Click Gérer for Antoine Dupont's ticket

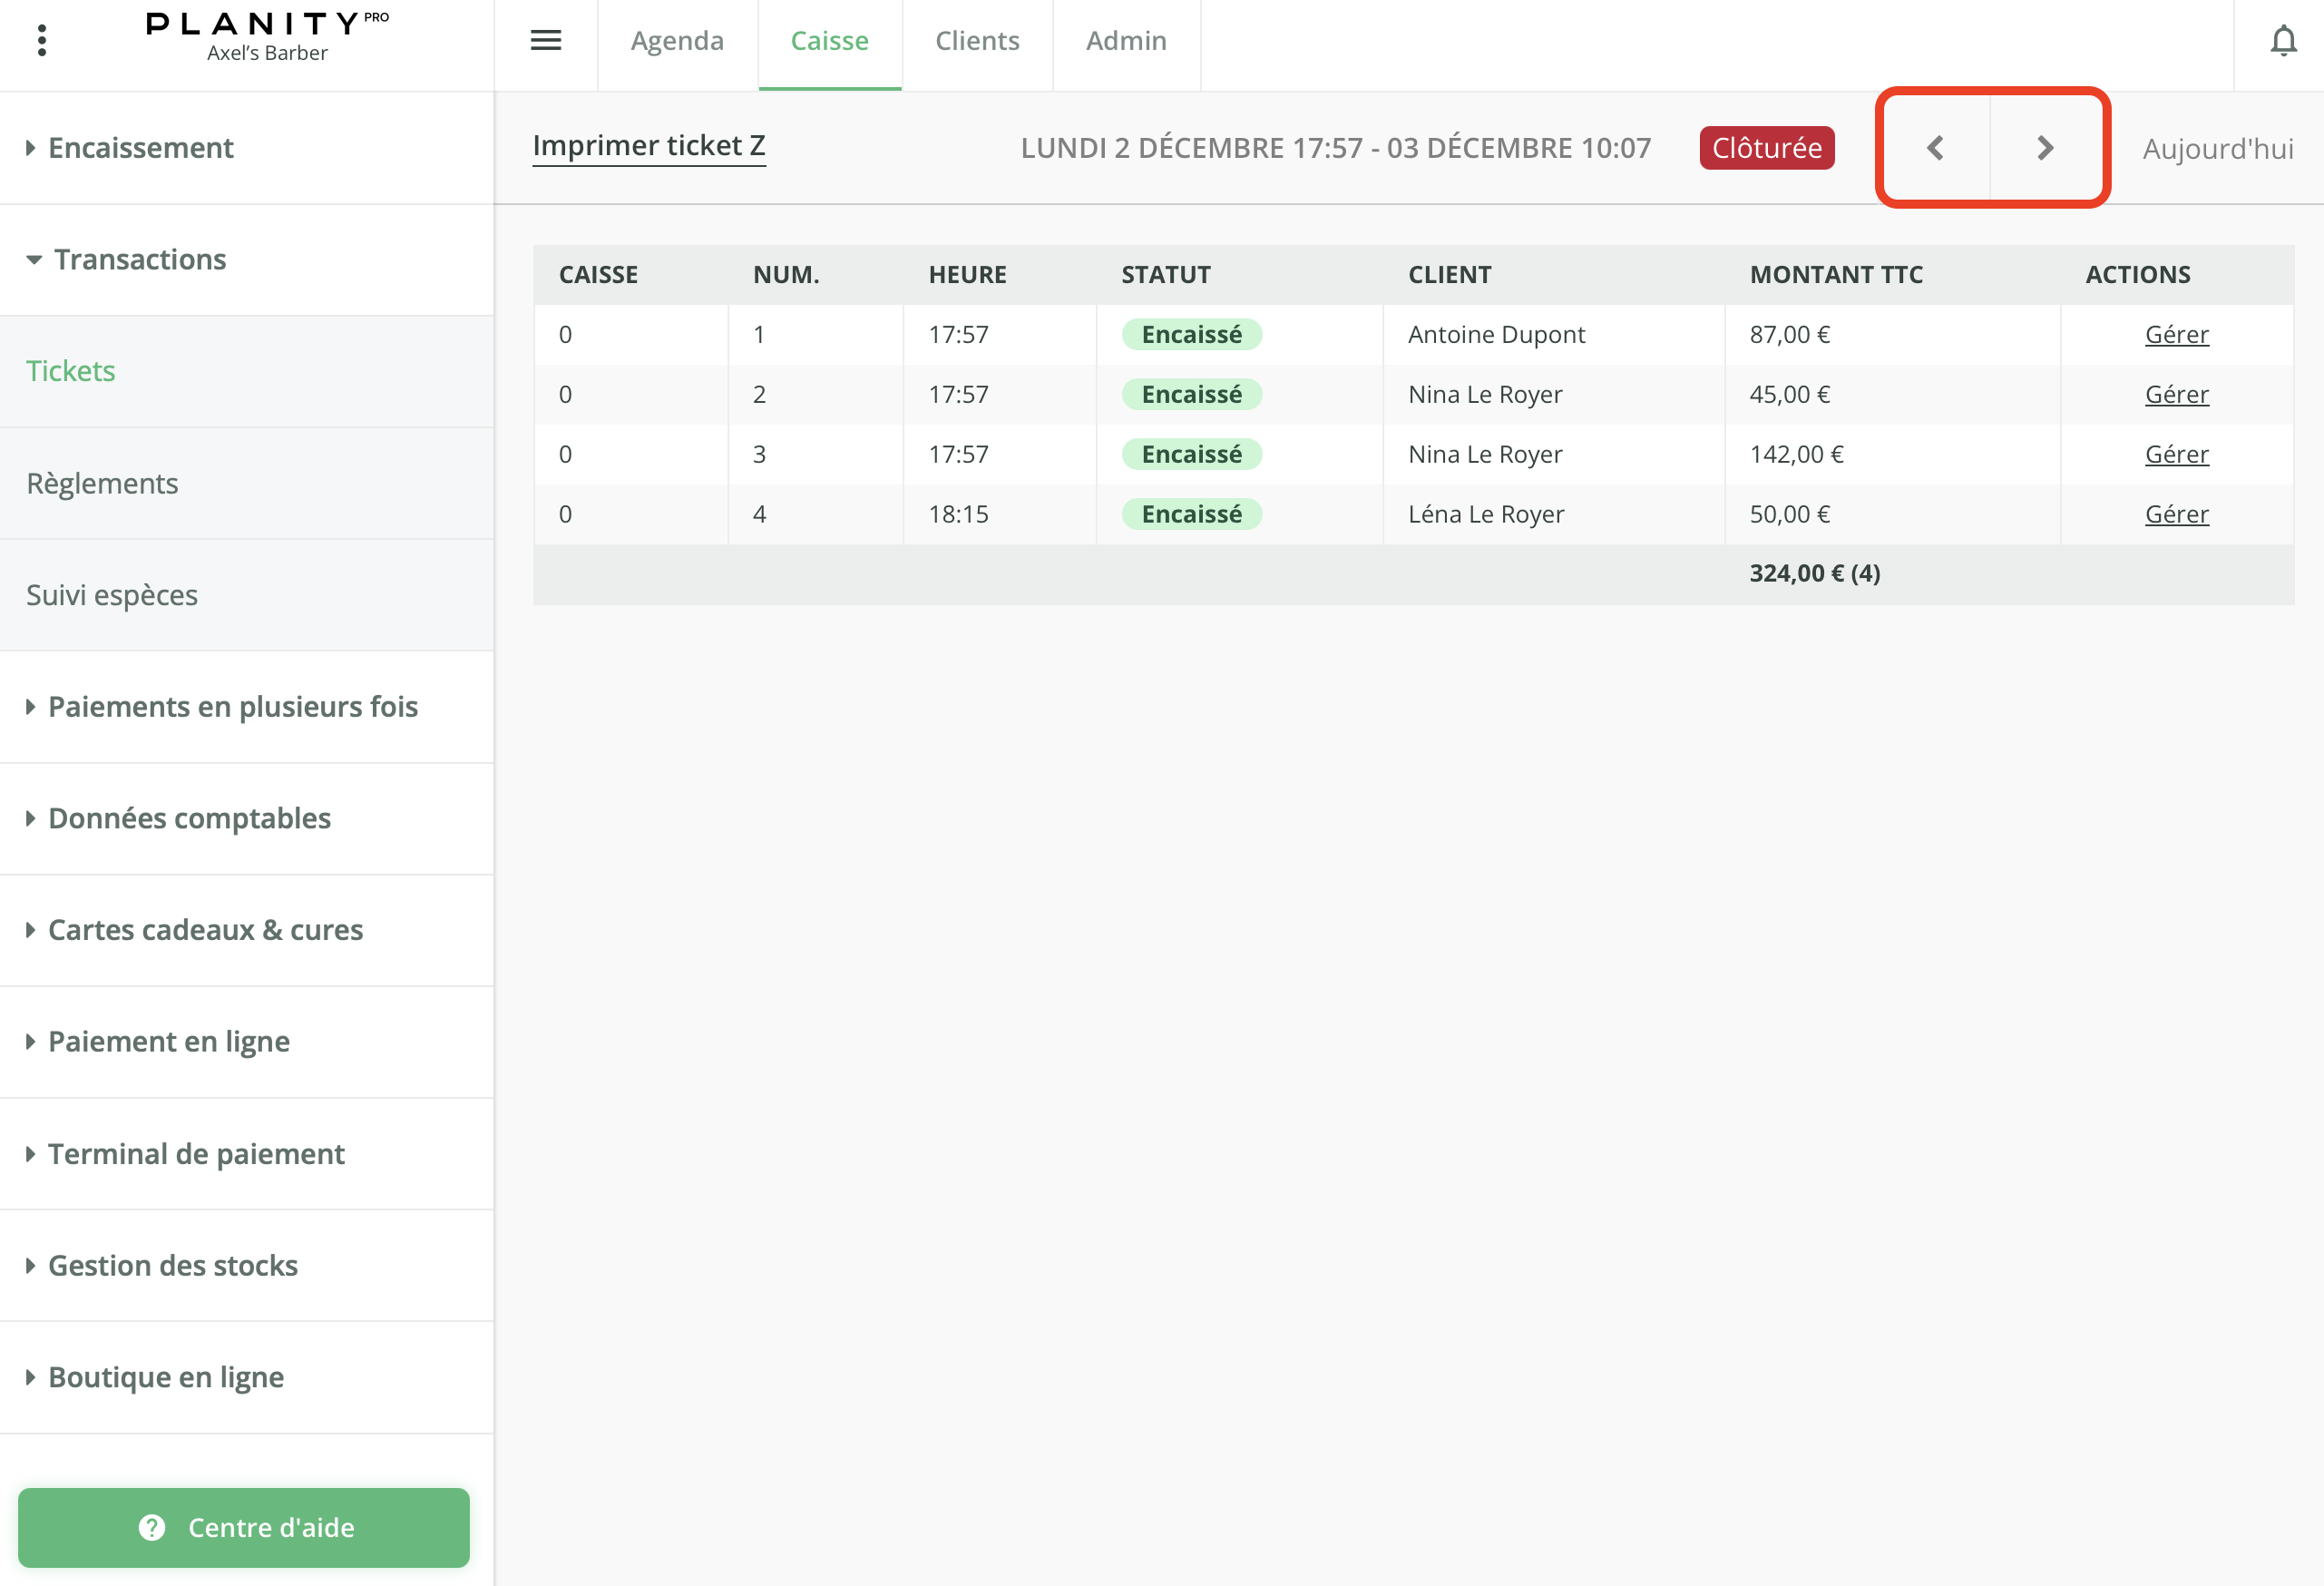tap(2176, 334)
